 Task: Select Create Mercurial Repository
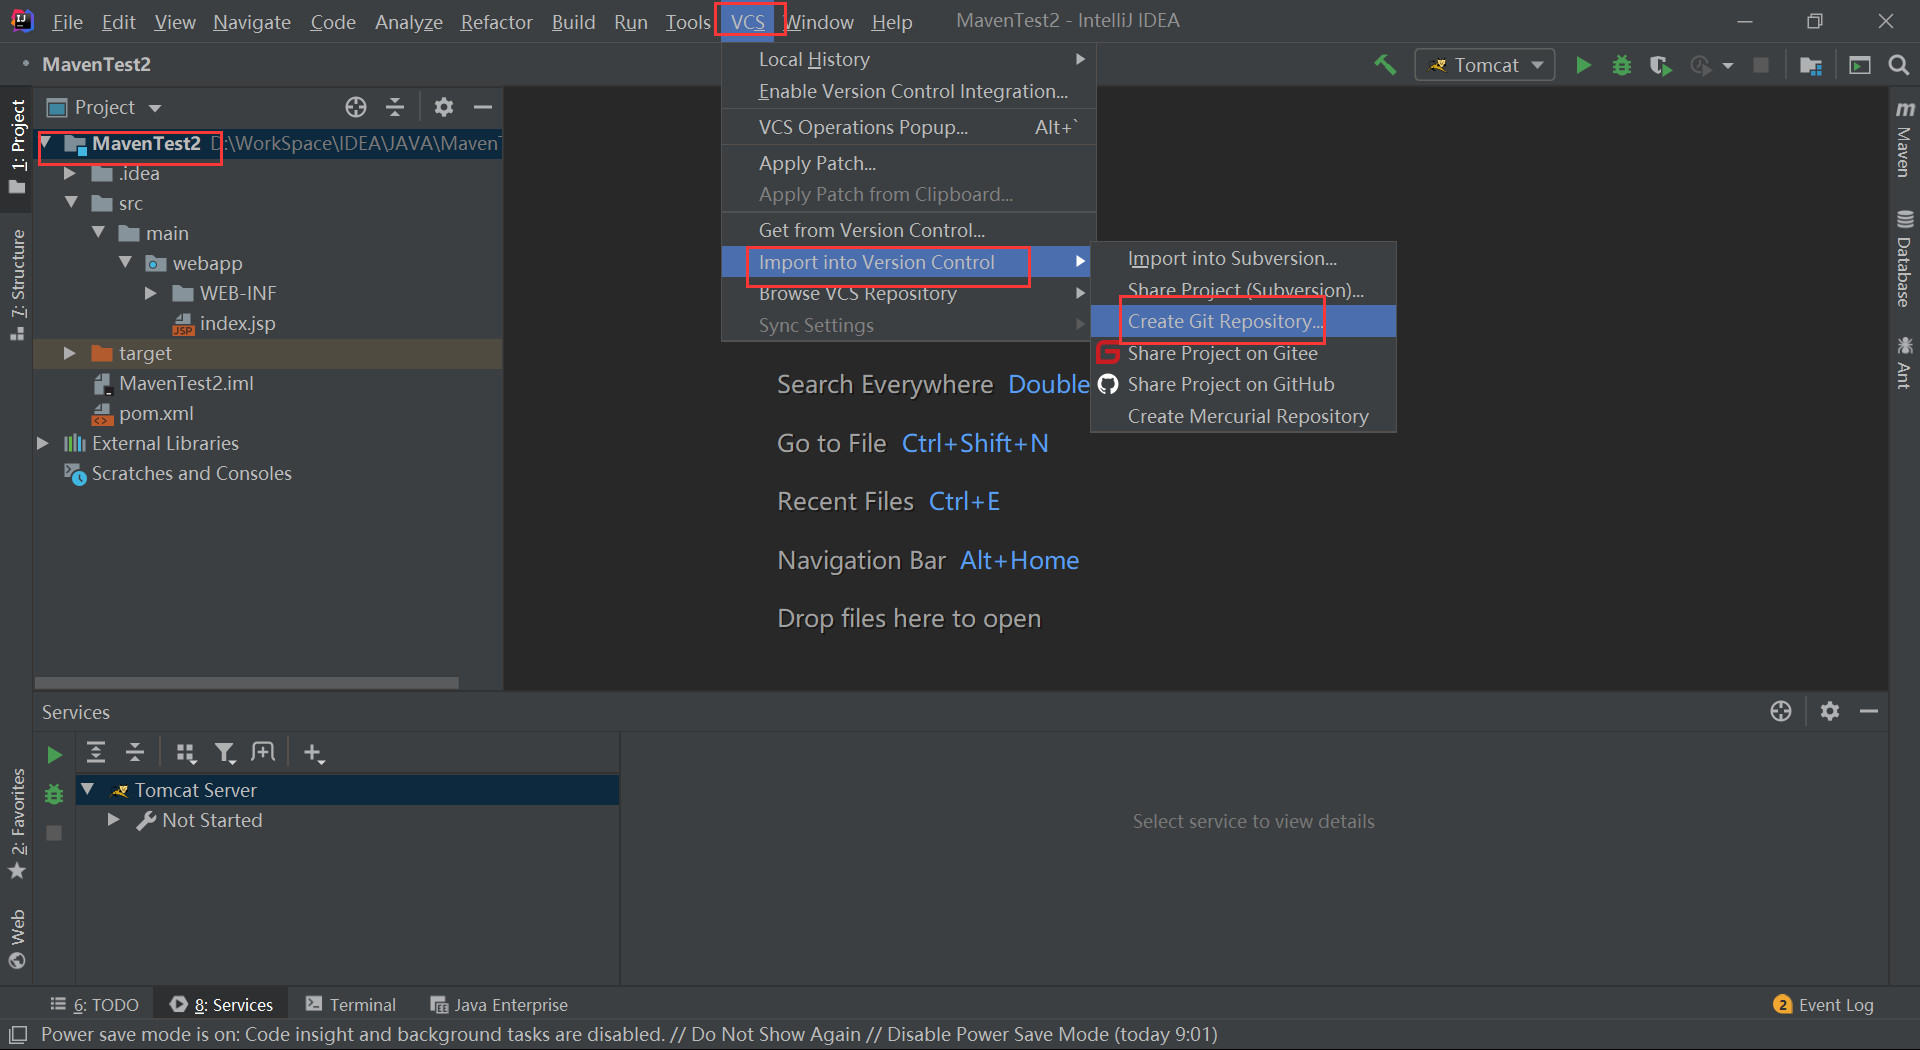coord(1243,416)
